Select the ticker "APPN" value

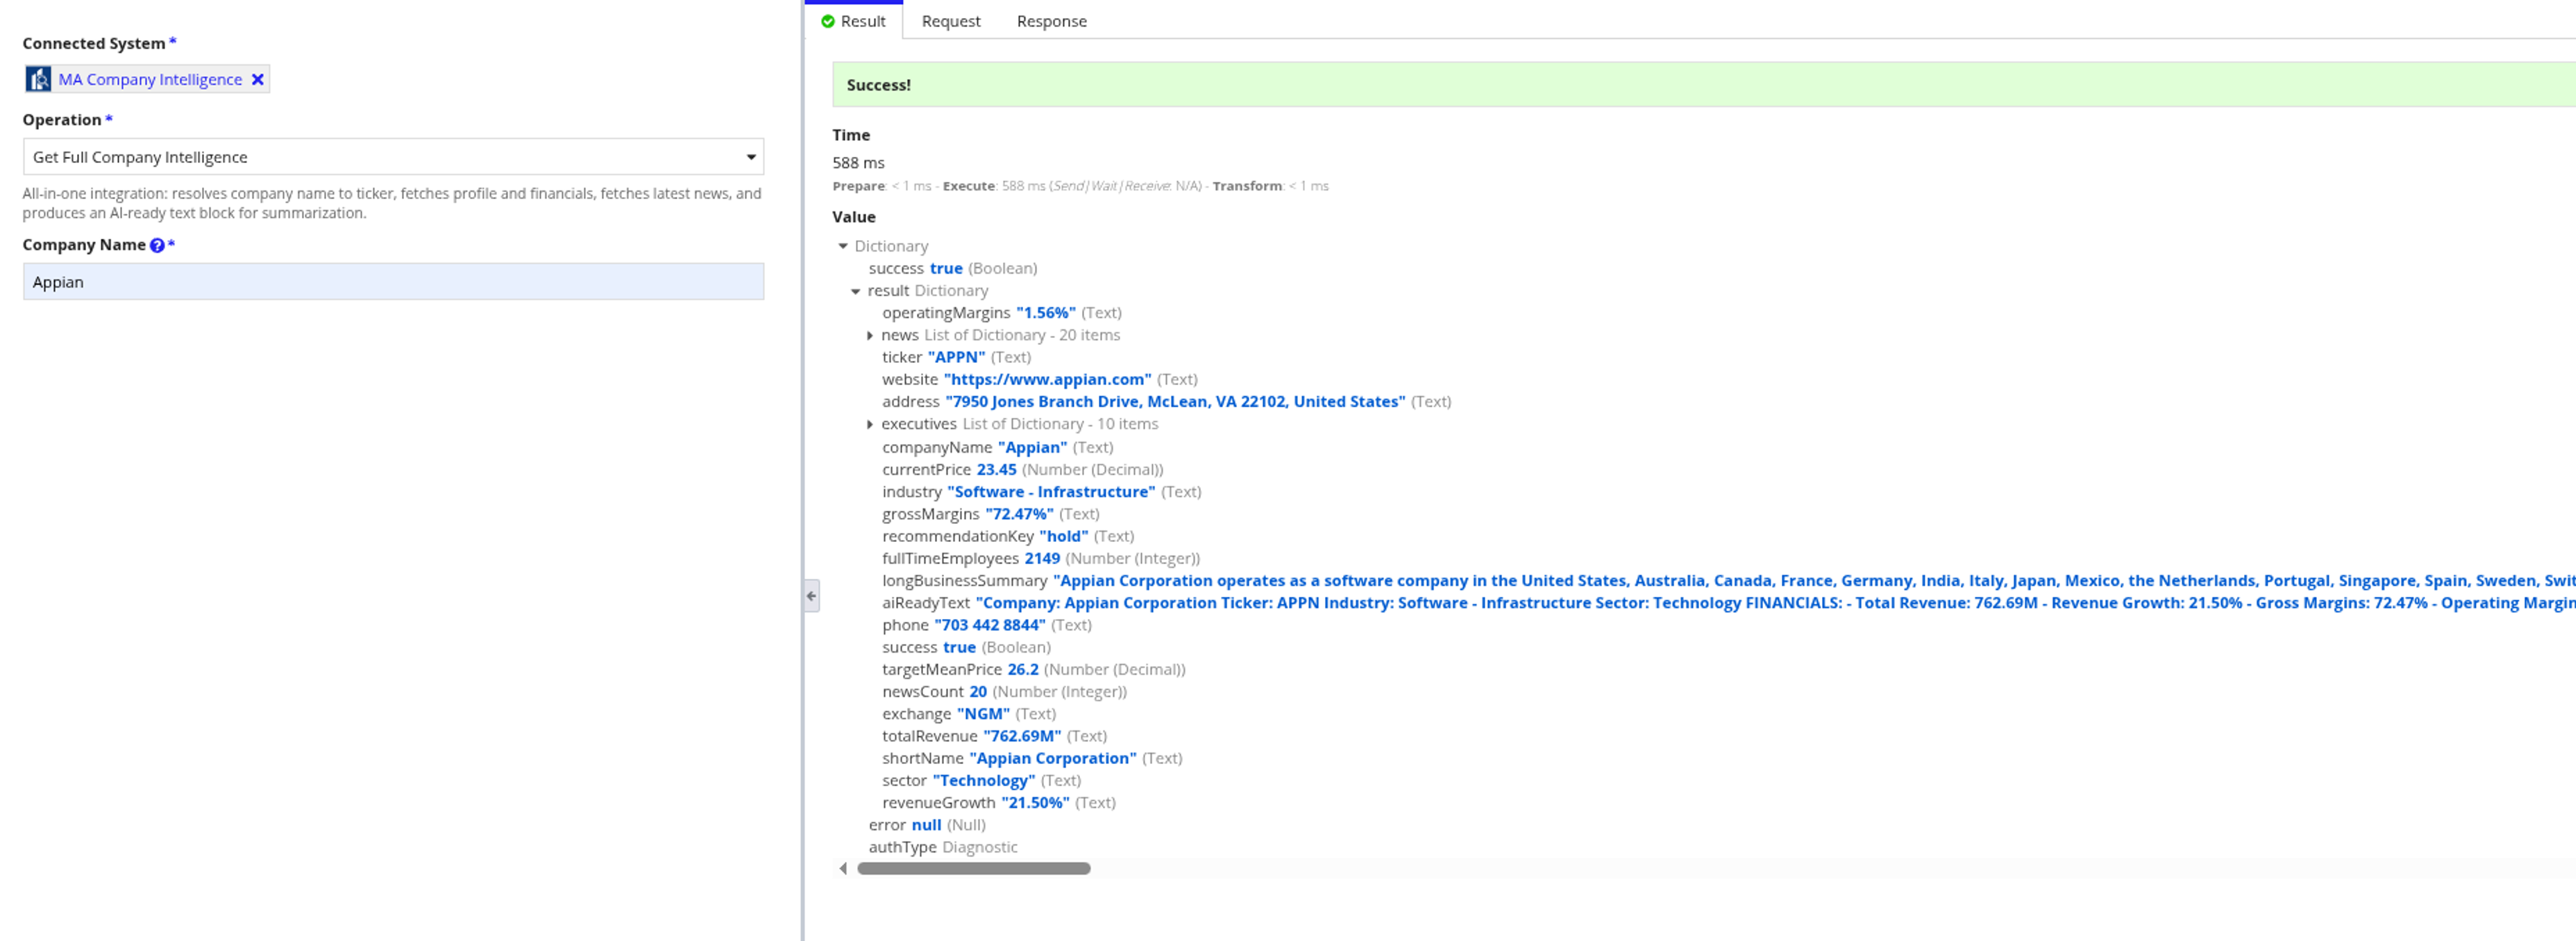(956, 357)
